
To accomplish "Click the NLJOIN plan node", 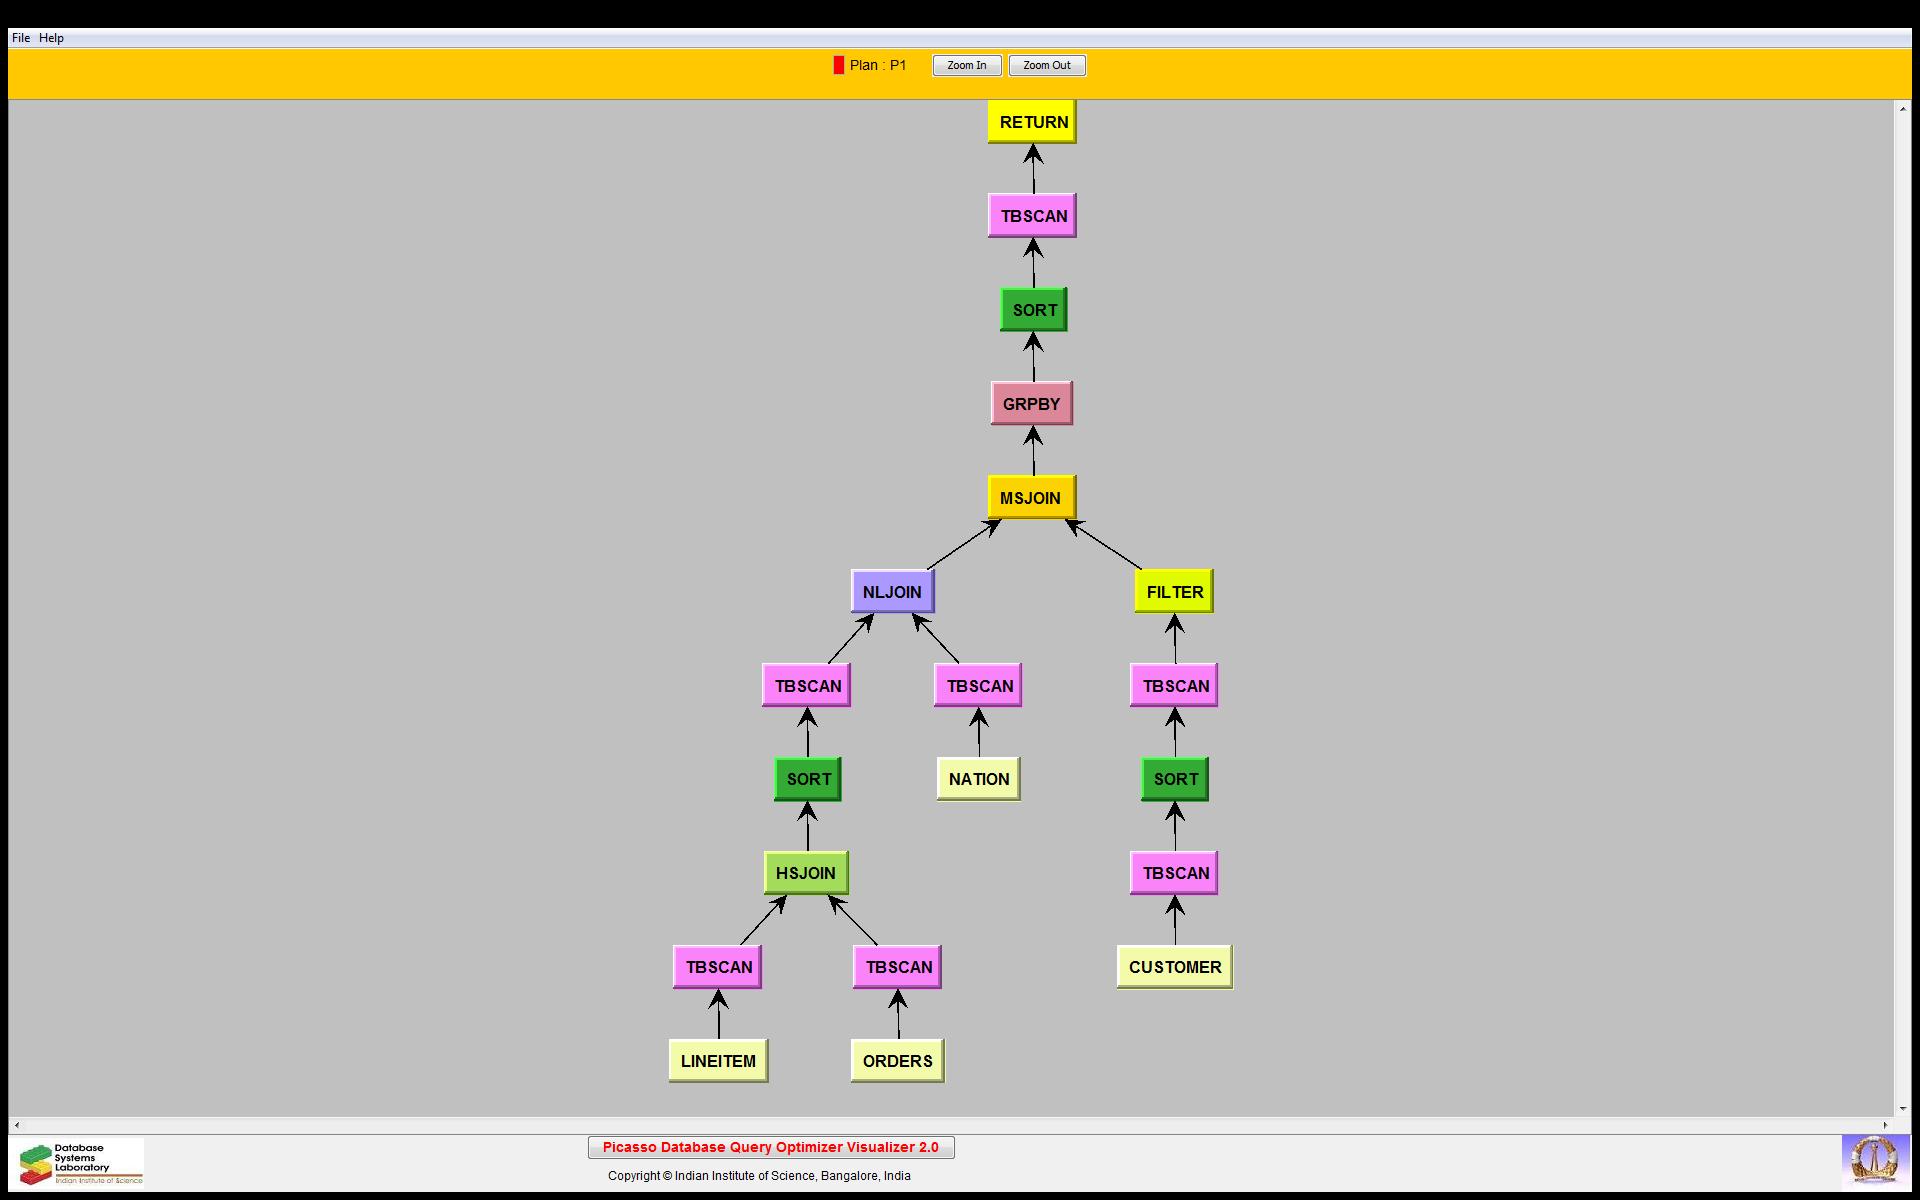I will [892, 592].
